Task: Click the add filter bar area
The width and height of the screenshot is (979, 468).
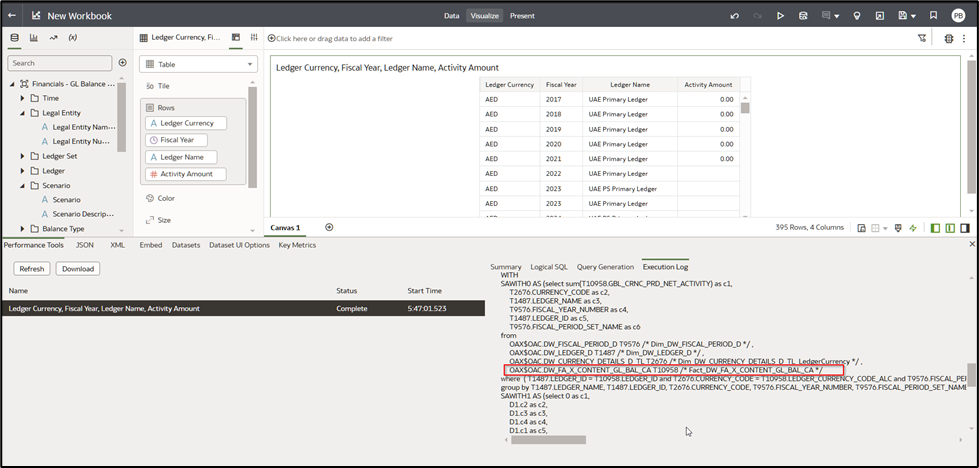Action: click(x=330, y=39)
